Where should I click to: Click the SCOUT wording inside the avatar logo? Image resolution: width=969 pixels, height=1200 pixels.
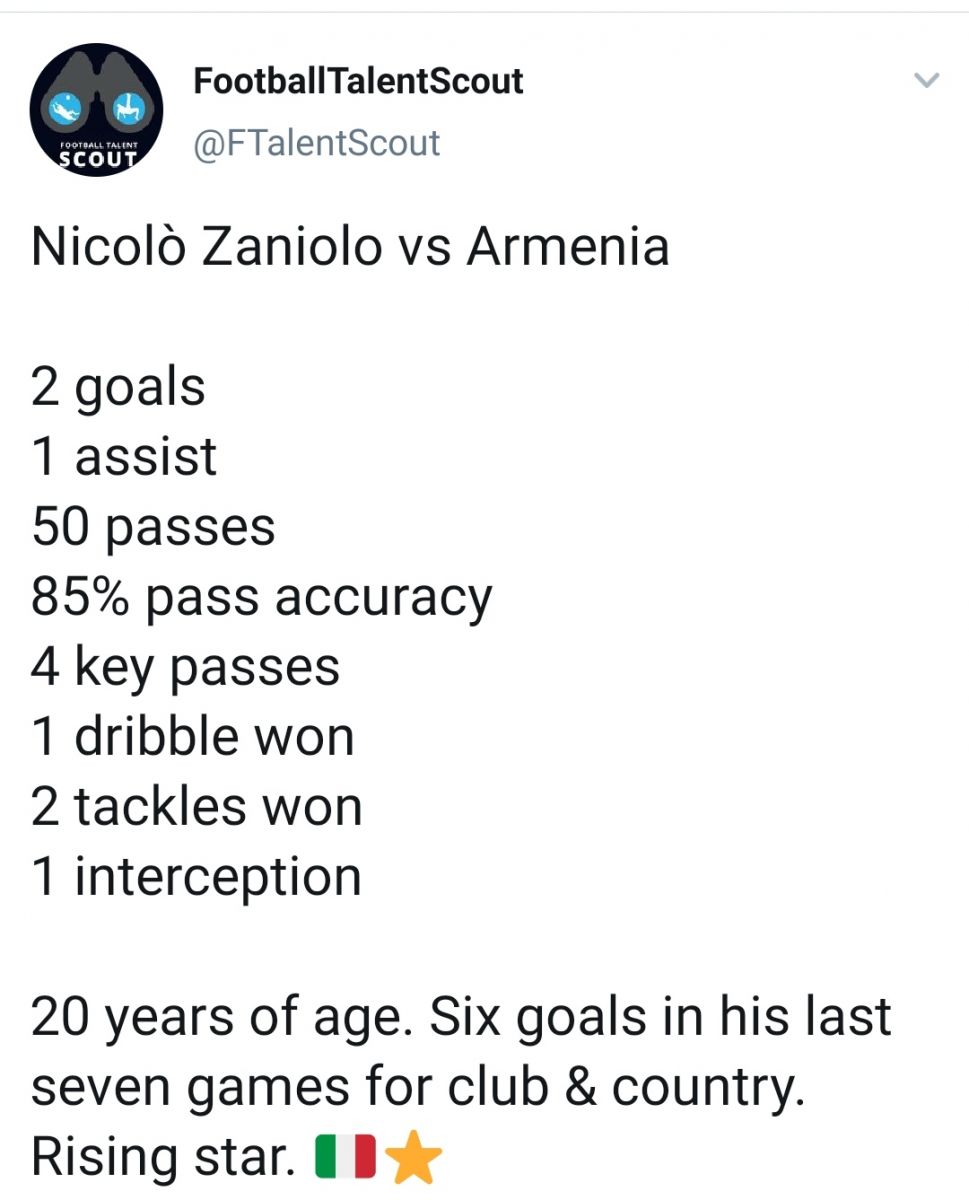[x=96, y=158]
